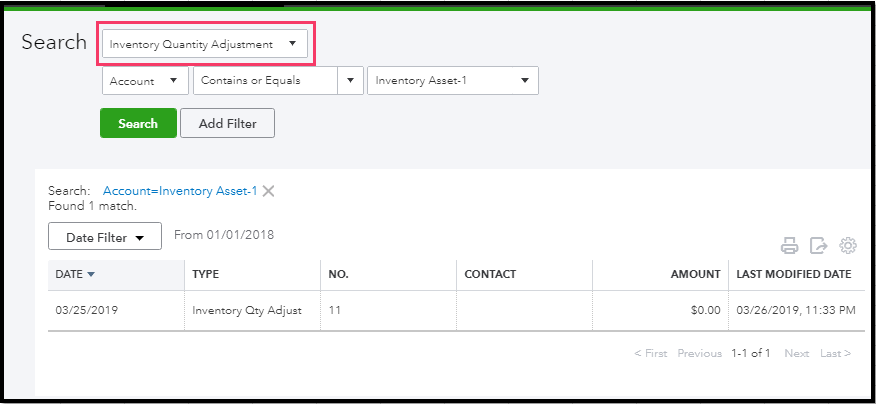
Task: Open the Inventory Asset-1 value dropdown
Action: click(453, 81)
